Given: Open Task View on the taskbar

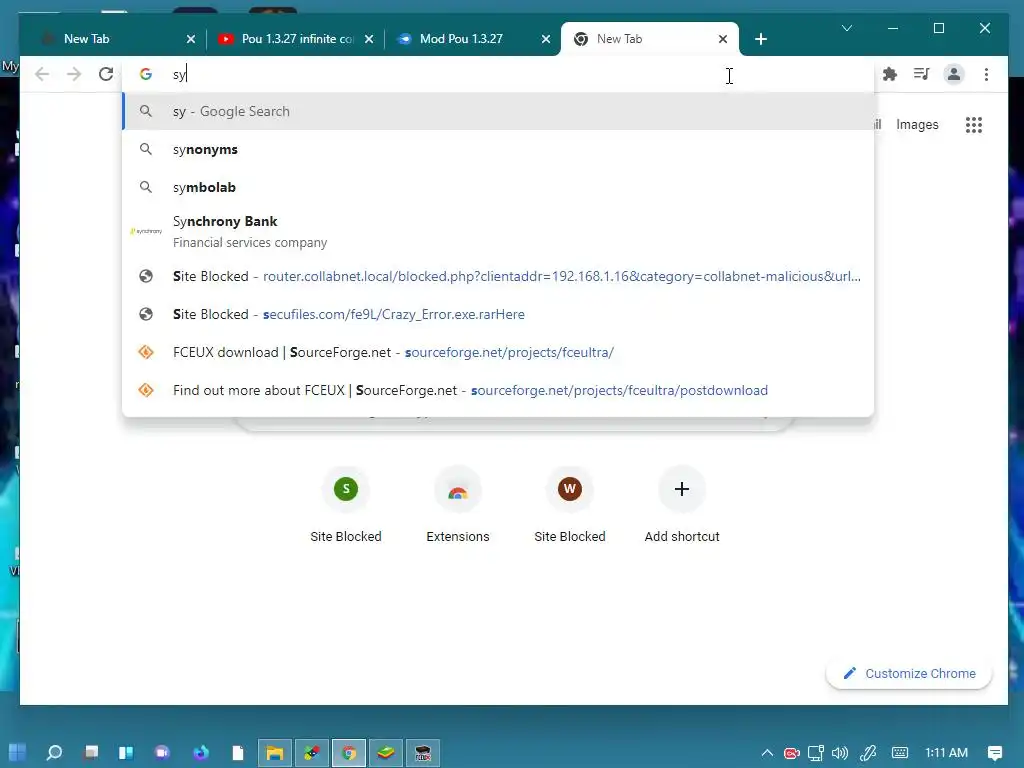Looking at the screenshot, I should (x=91, y=752).
